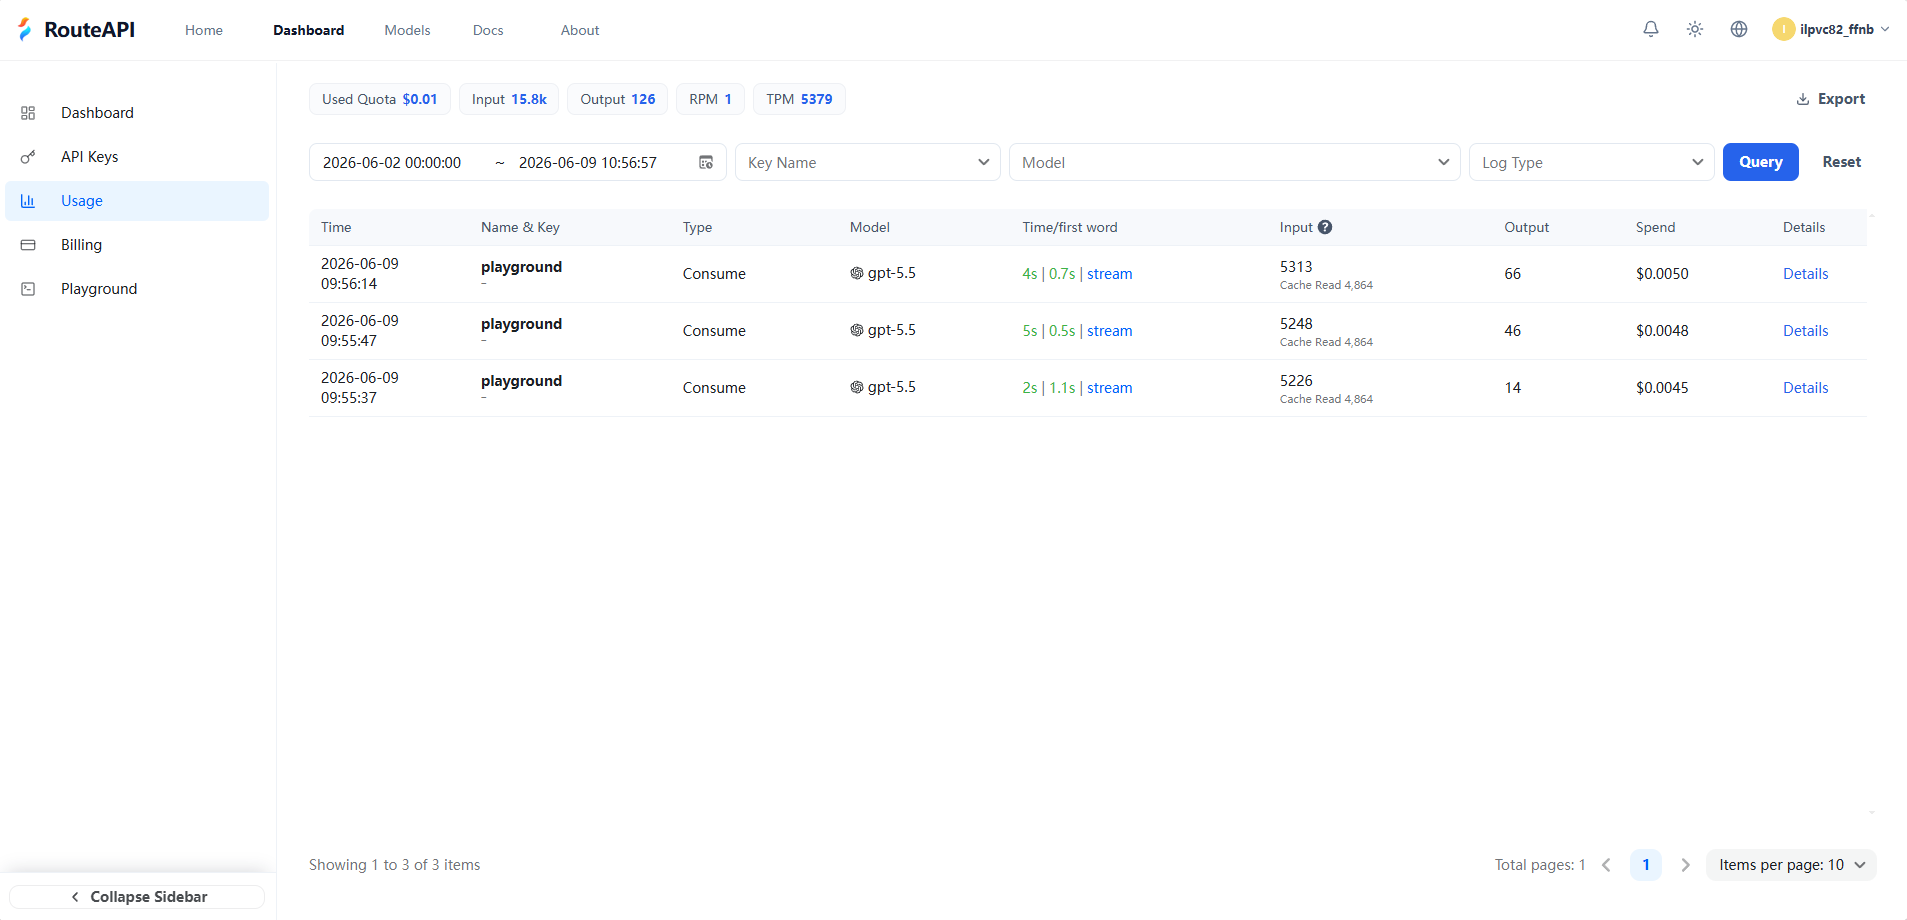Open the Model filter dropdown
The height and width of the screenshot is (920, 1907).
(1235, 162)
